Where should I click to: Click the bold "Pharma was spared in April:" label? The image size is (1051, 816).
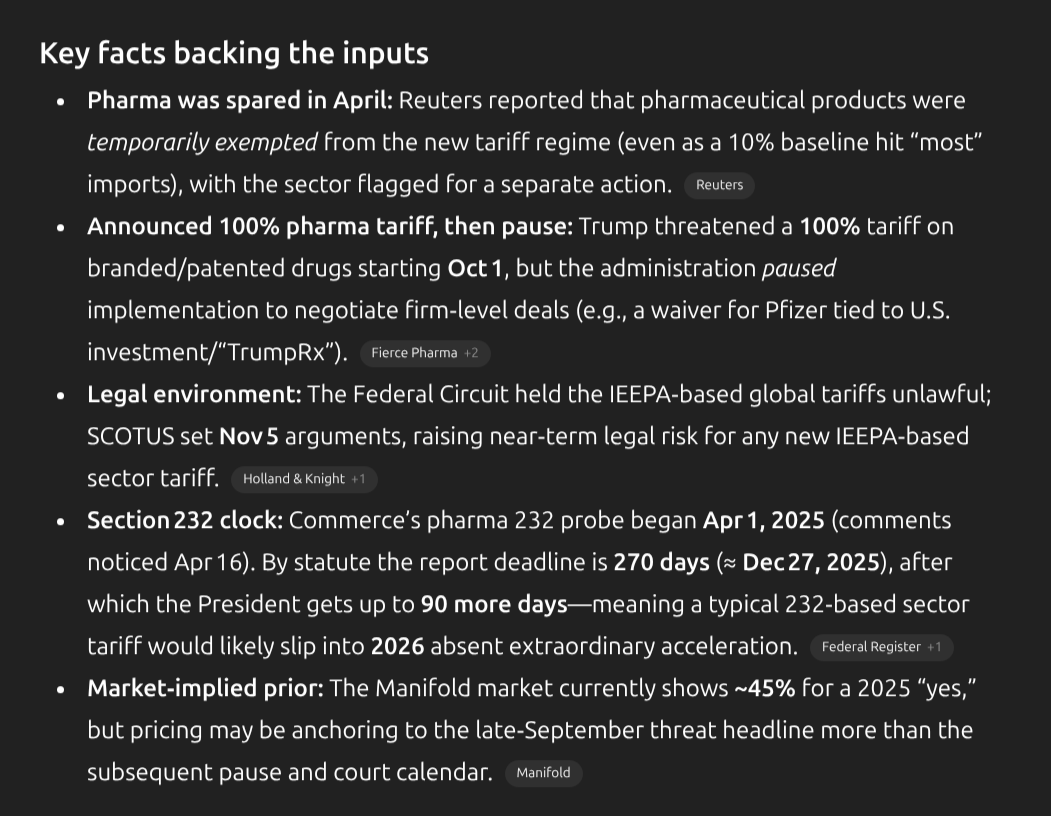pos(240,101)
